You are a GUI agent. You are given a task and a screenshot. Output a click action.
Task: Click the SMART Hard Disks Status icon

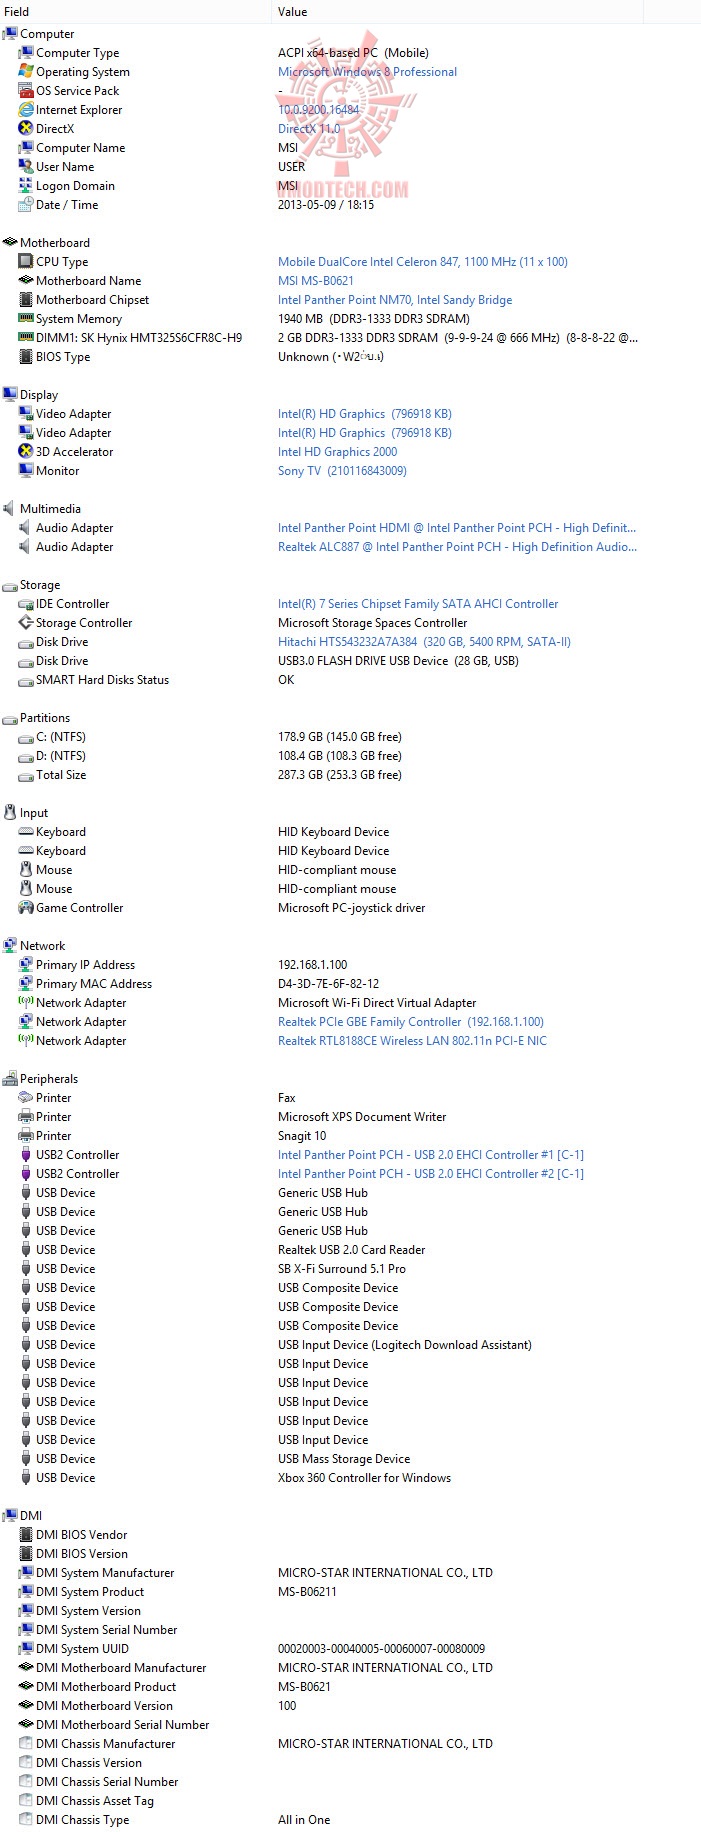26,680
